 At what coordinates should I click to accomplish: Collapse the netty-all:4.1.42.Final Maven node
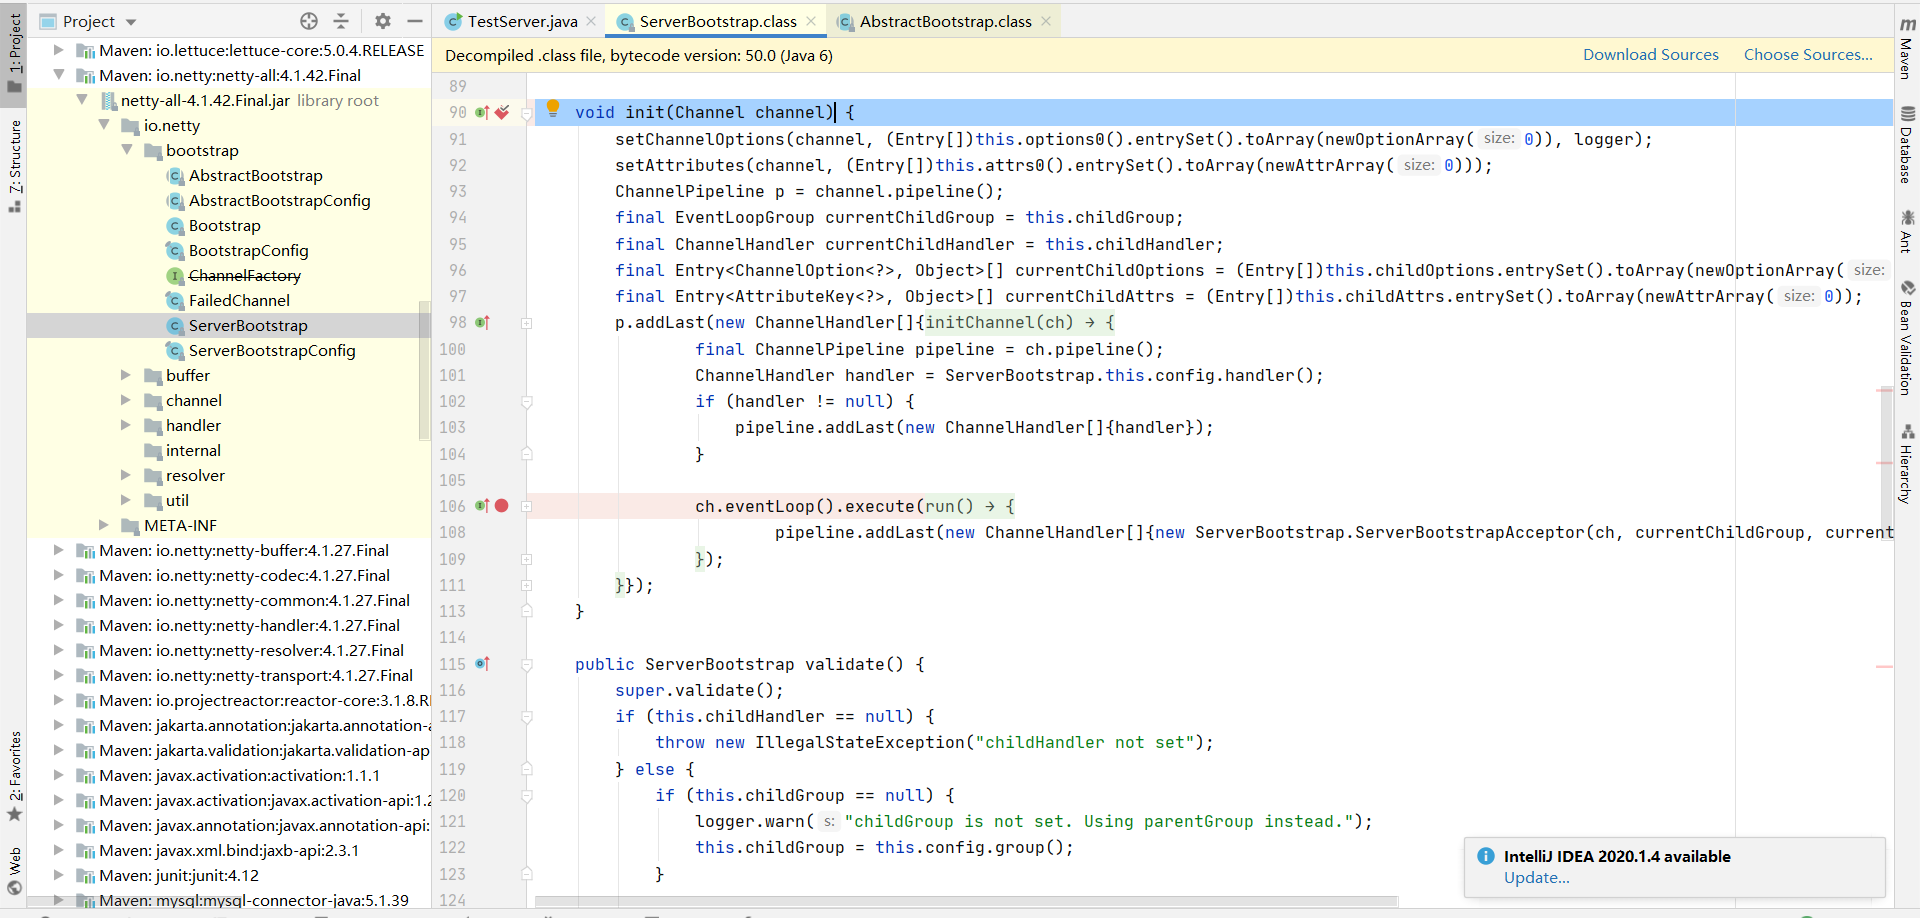pos(58,75)
